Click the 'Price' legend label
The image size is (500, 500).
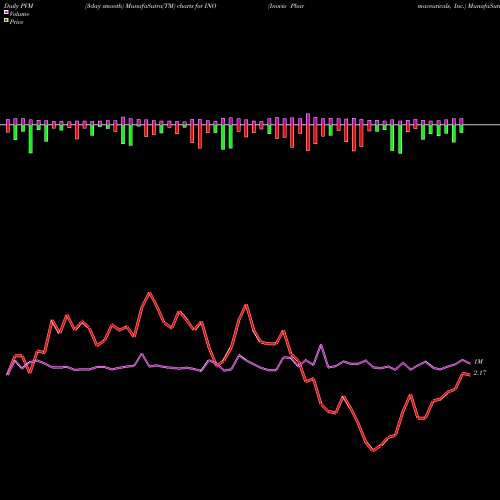(16, 22)
